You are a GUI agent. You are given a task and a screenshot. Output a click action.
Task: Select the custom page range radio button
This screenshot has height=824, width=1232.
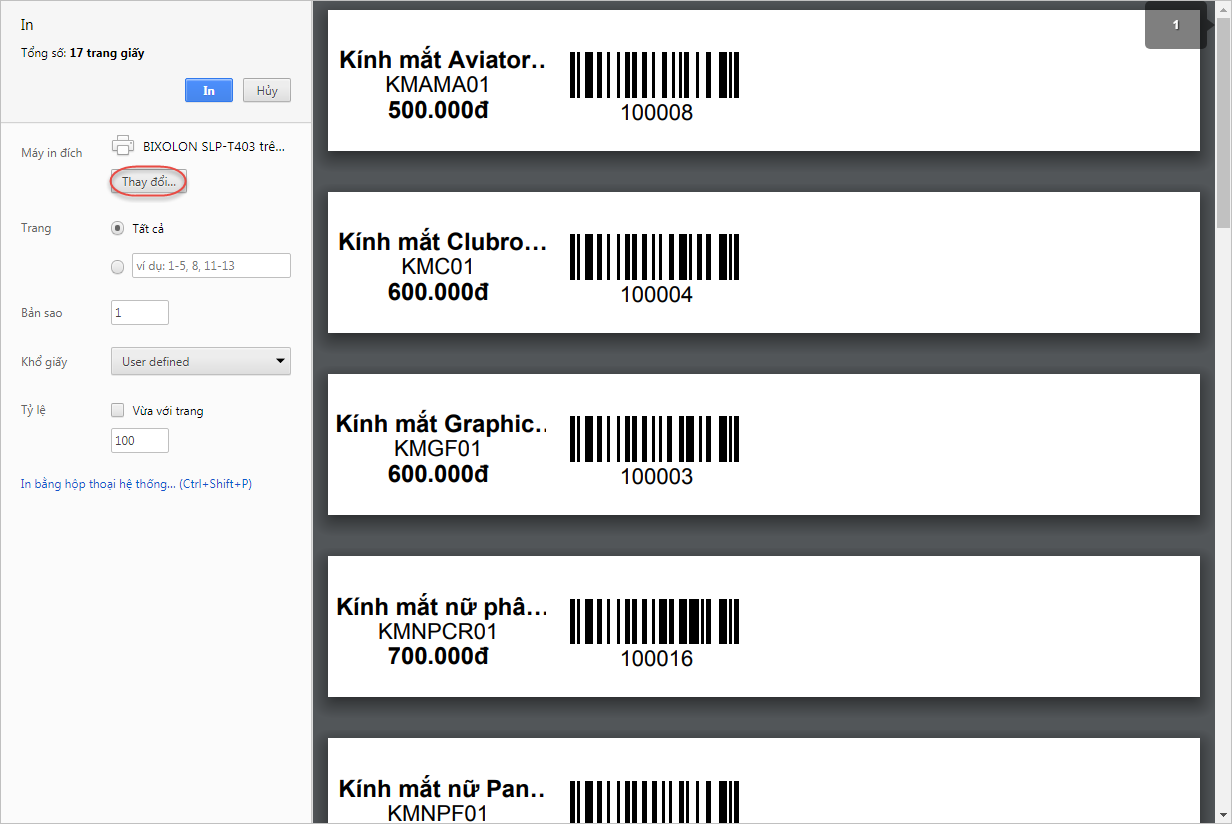[x=118, y=266]
